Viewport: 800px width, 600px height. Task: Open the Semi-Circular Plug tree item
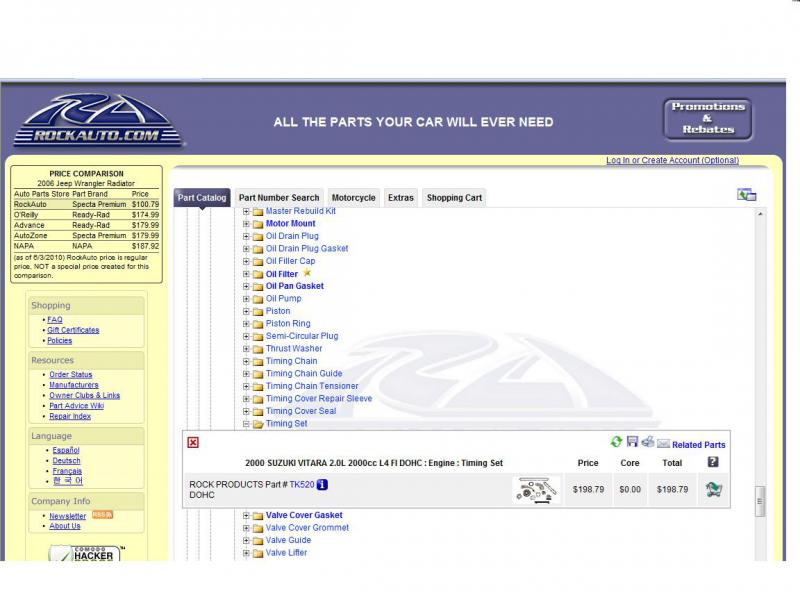click(x=302, y=336)
